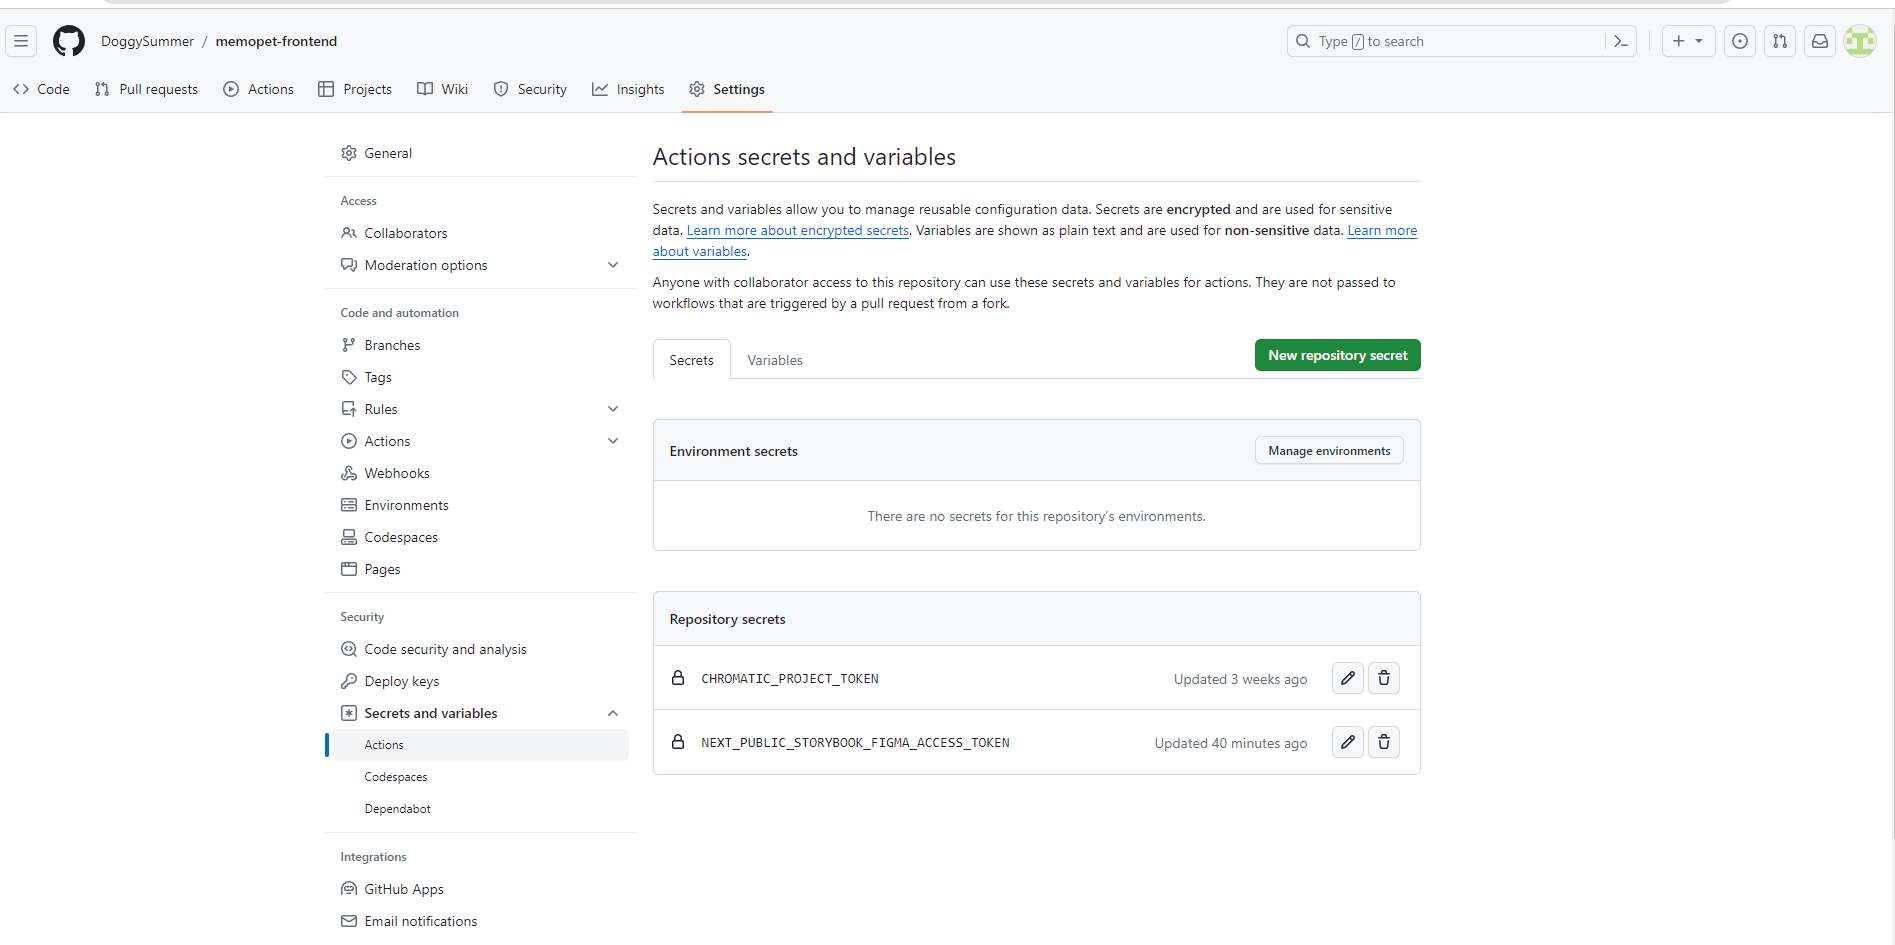Open the notifications inbox icon

coord(1820,41)
